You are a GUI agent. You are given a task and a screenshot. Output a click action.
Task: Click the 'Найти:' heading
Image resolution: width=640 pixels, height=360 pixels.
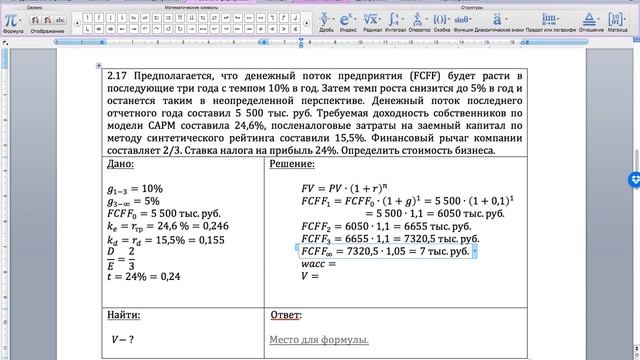click(x=124, y=315)
